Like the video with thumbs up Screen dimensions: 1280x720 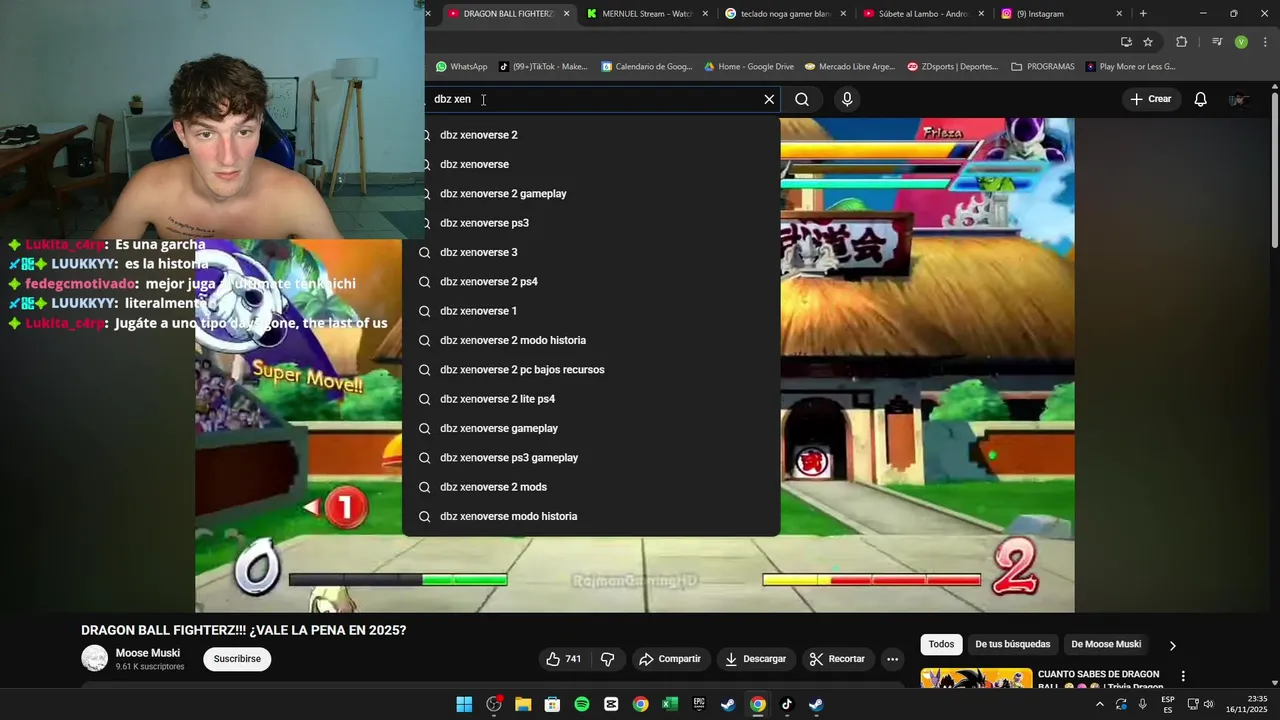tap(563, 659)
